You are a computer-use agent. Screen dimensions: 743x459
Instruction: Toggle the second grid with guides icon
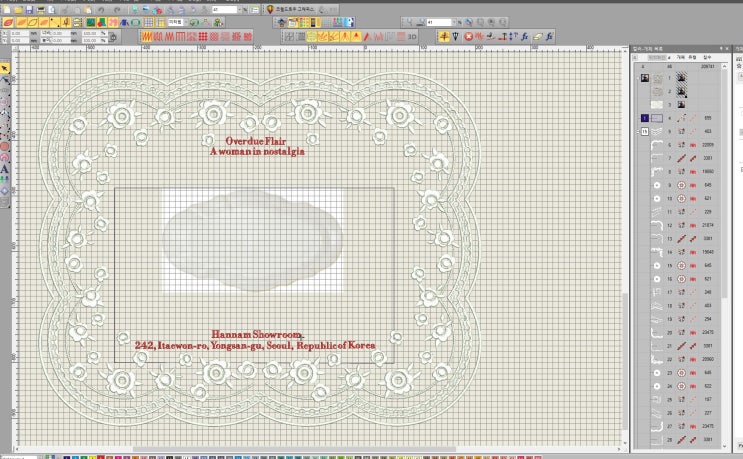tap(161, 22)
